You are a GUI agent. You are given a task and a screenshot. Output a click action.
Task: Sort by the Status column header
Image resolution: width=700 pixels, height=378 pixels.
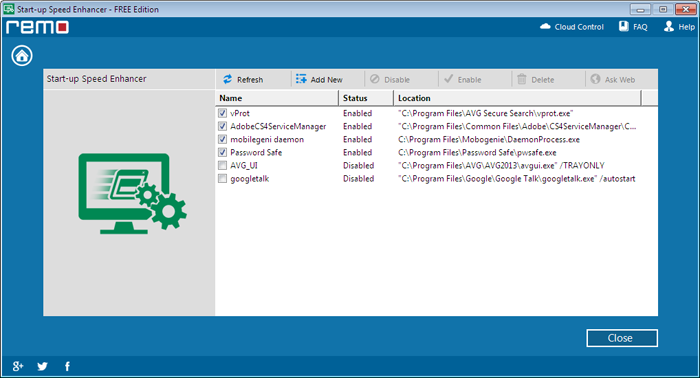pos(366,98)
